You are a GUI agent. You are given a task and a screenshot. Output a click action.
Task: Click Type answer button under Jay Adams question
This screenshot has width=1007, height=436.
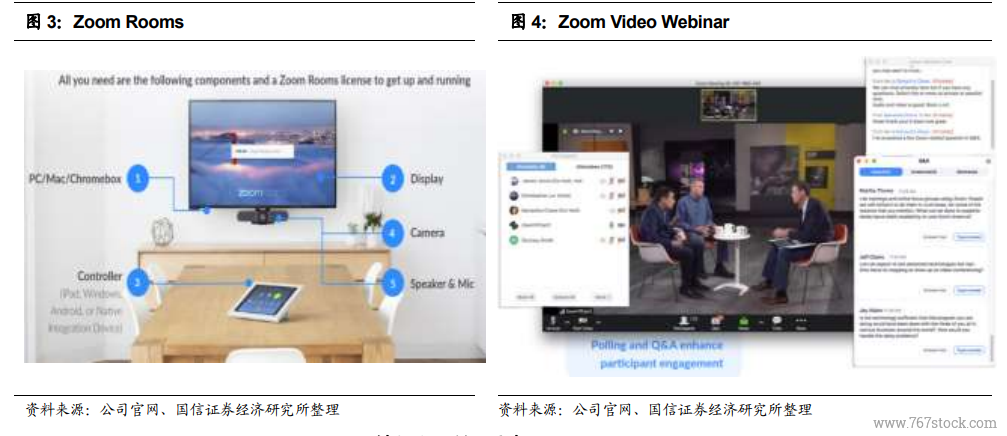968,350
